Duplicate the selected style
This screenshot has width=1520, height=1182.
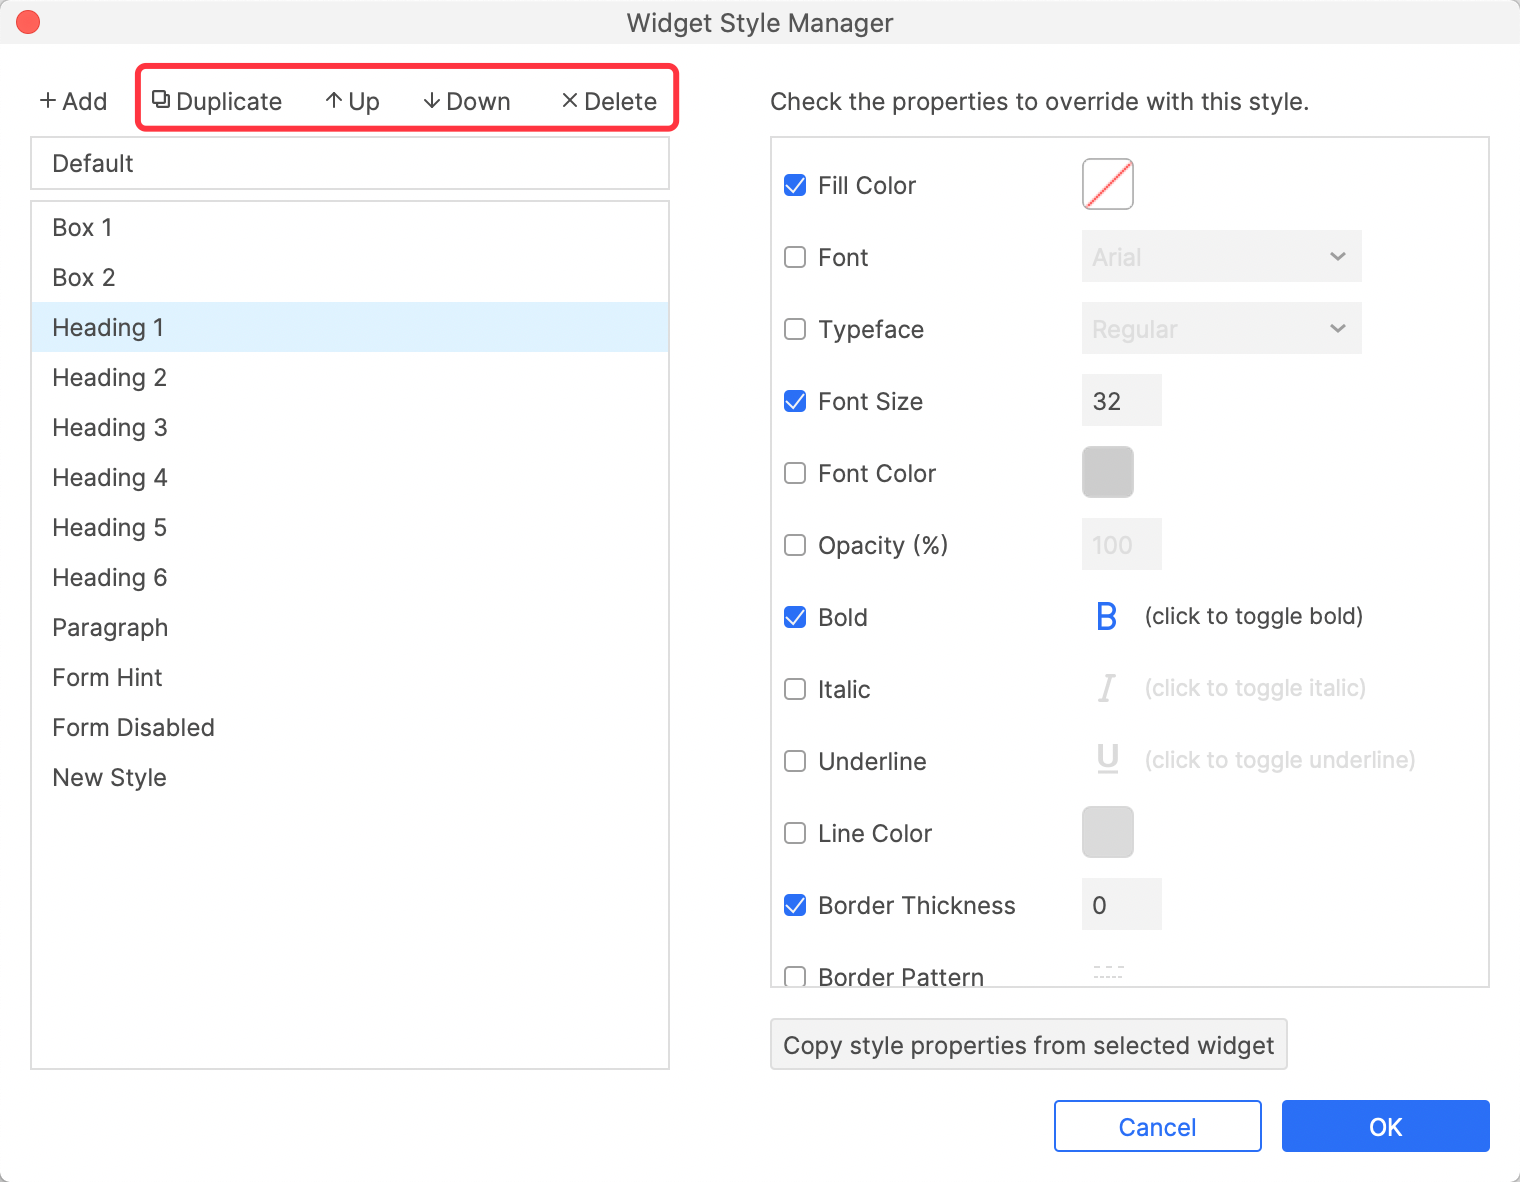click(x=217, y=101)
